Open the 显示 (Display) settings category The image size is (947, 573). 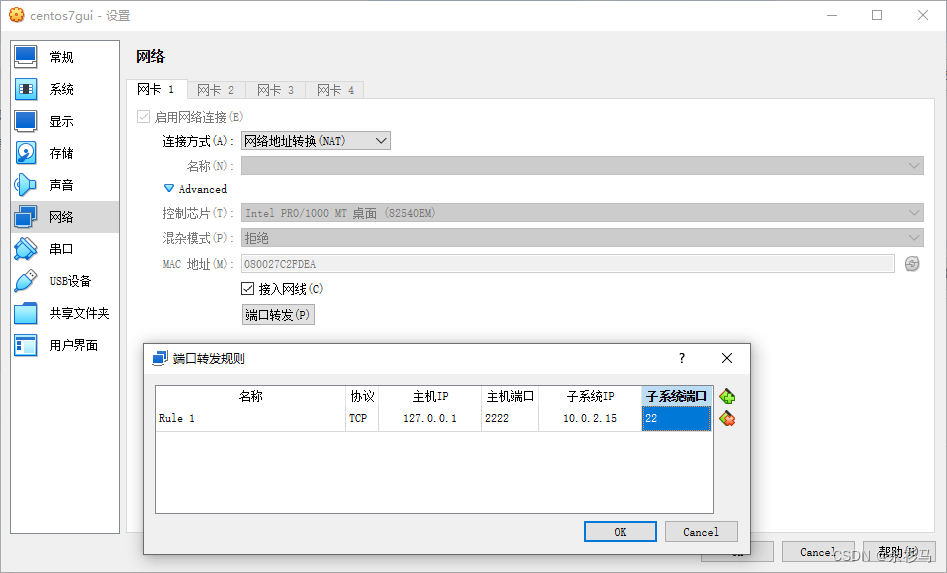[x=61, y=121]
